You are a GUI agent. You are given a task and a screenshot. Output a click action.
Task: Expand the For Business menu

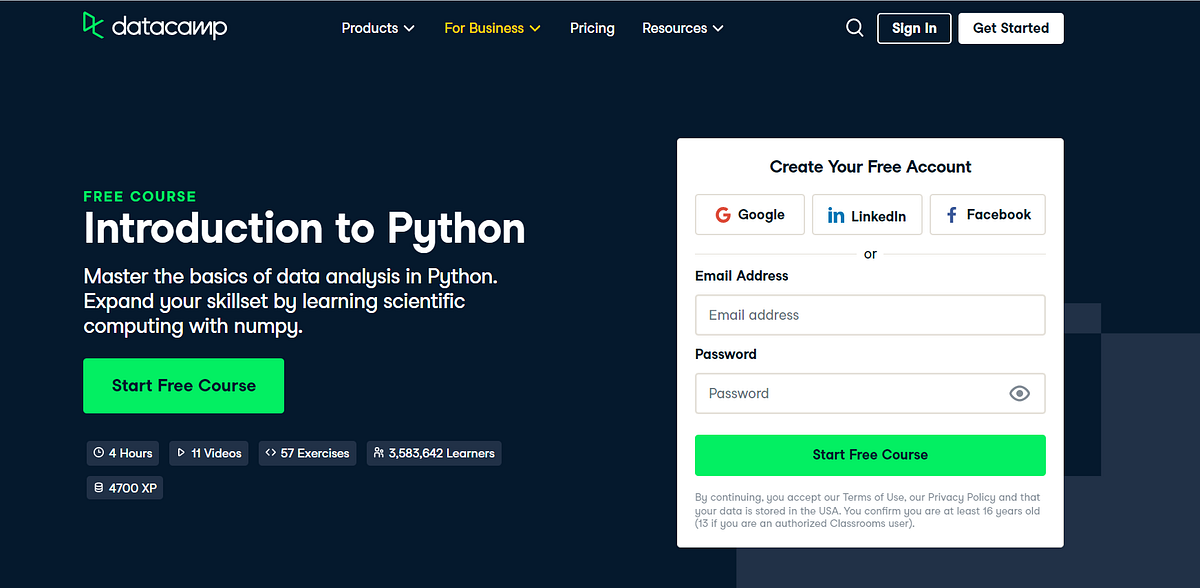tap(492, 28)
